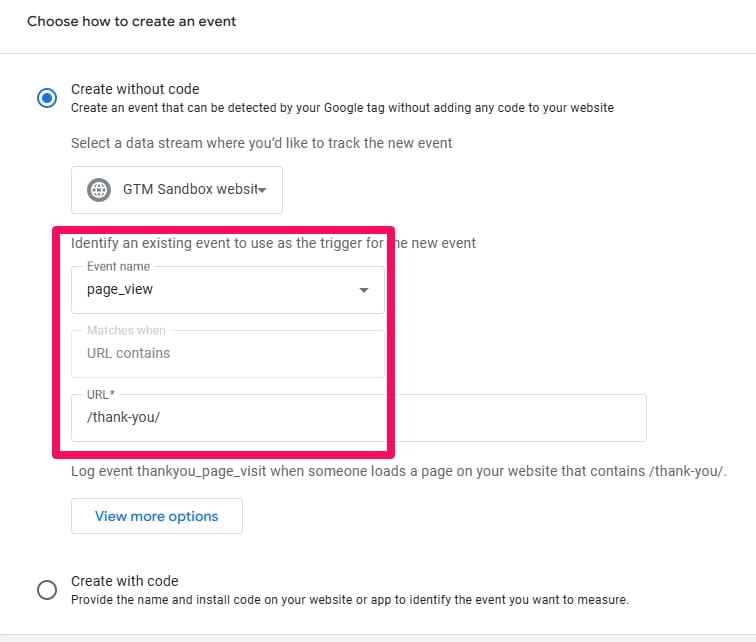Select the Create with code radio button

[x=47, y=589]
